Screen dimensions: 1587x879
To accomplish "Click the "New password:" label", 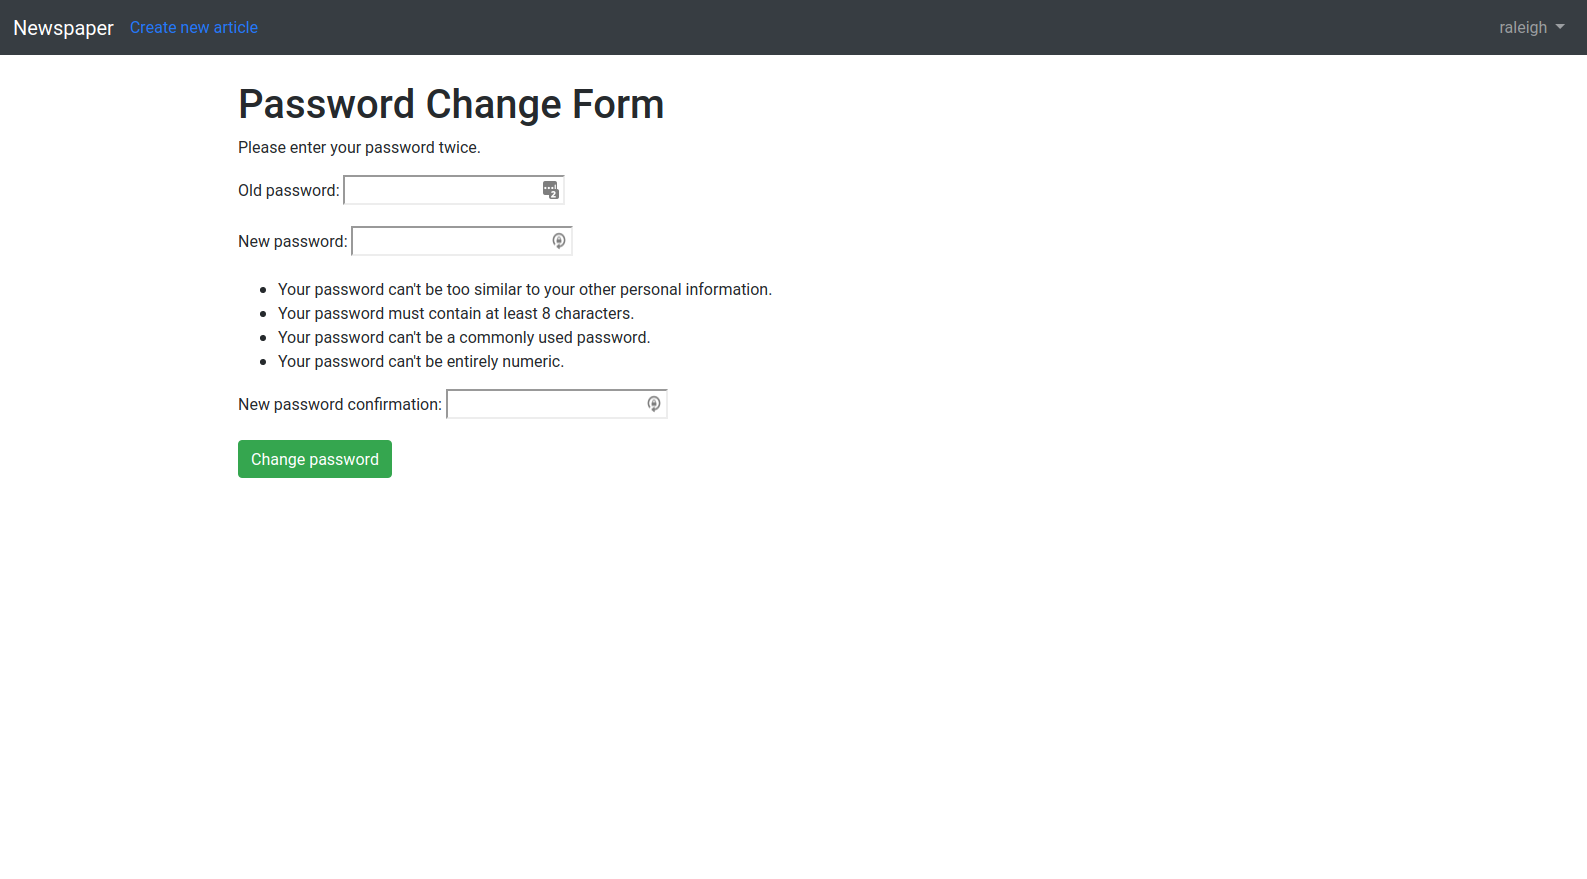I will click(293, 242).
